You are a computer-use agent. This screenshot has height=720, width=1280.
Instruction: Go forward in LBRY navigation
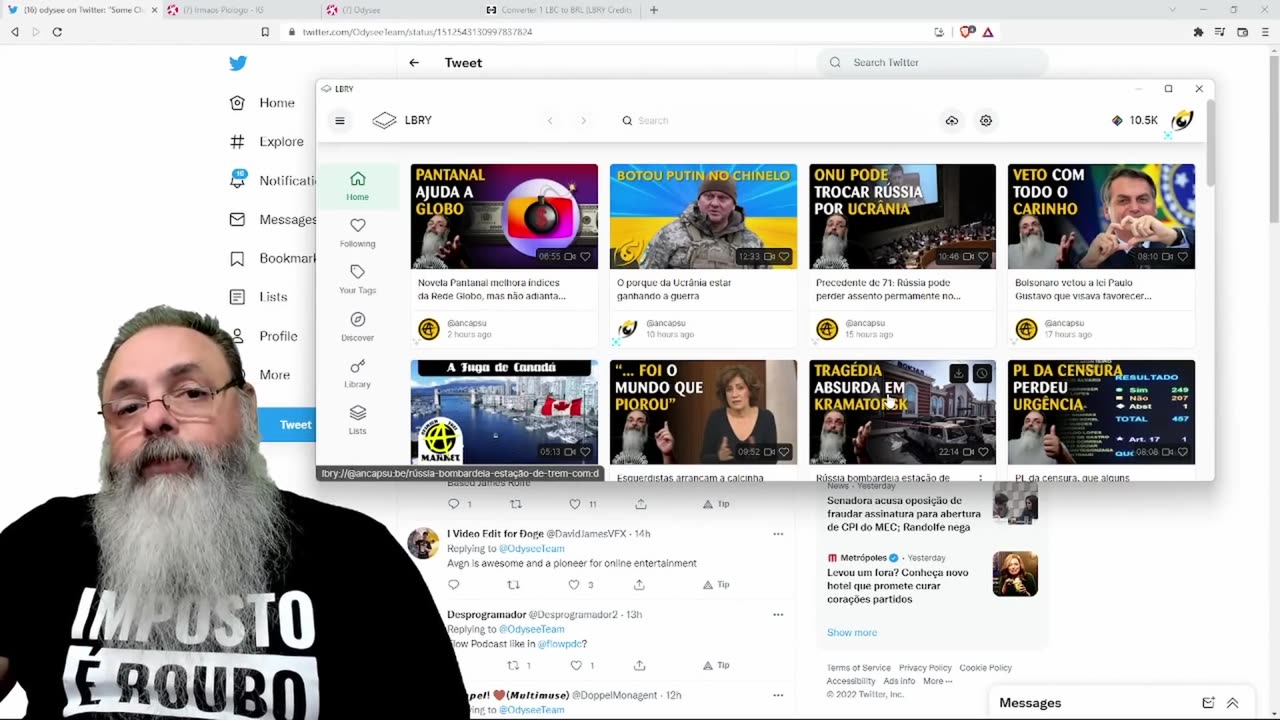584,121
